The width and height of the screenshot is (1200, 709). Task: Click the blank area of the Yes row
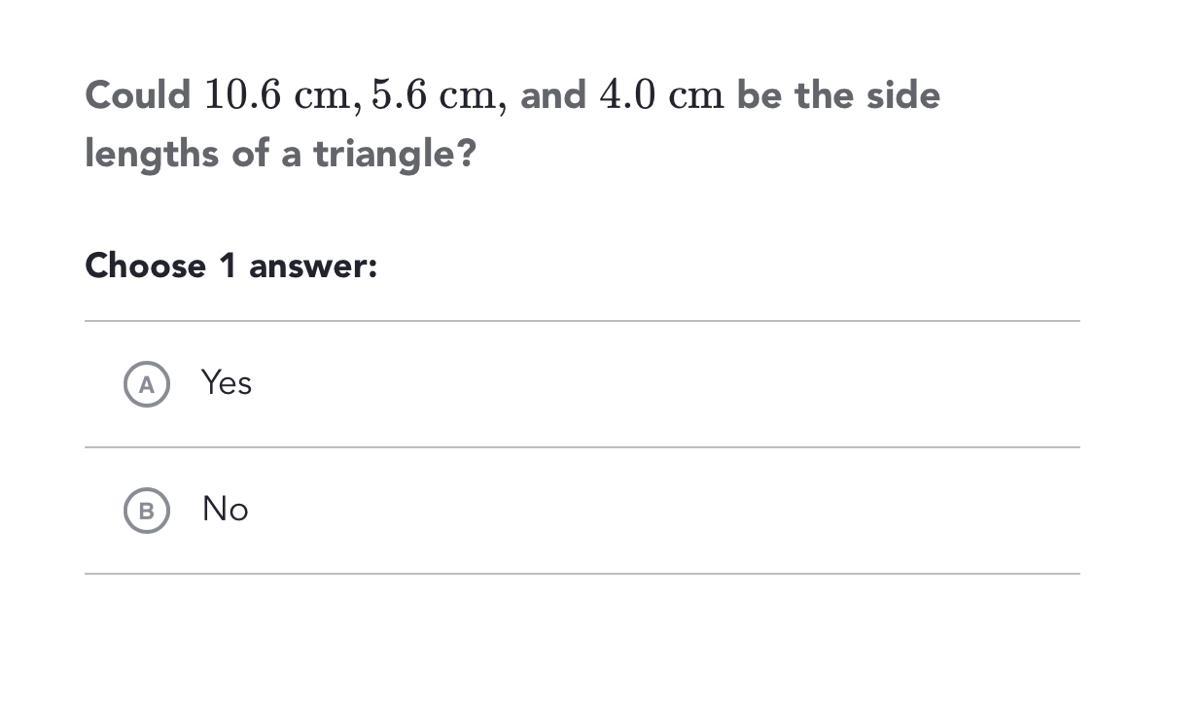[x=665, y=385]
